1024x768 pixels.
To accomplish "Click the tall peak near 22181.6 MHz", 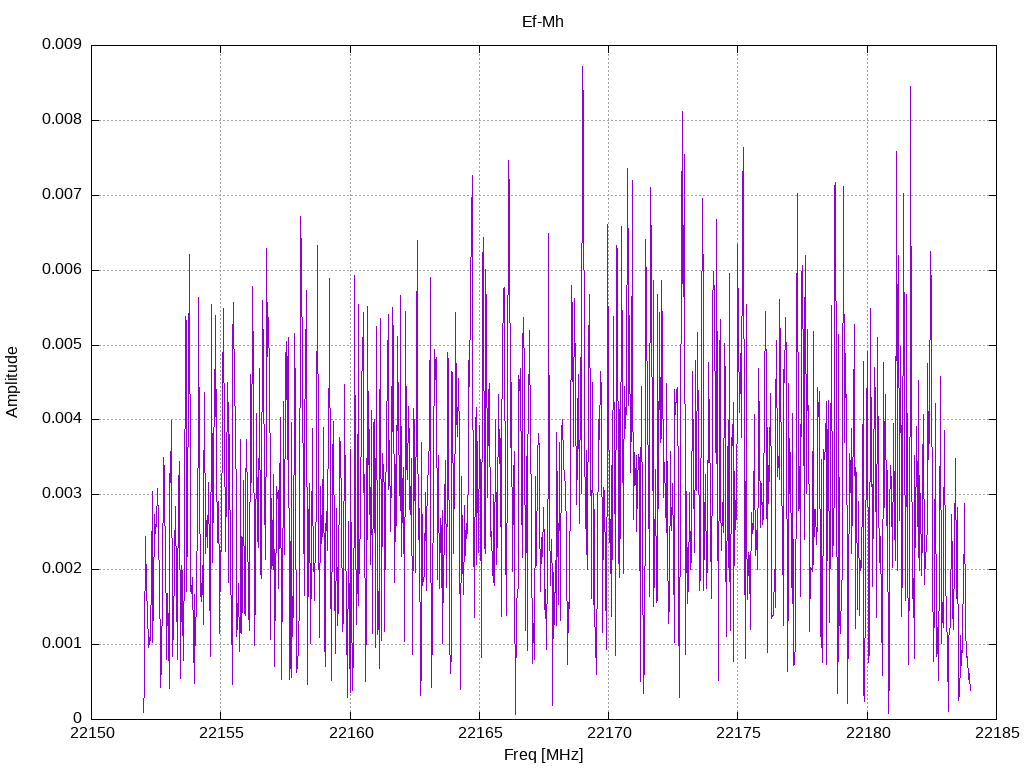I will pyautogui.click(x=910, y=88).
